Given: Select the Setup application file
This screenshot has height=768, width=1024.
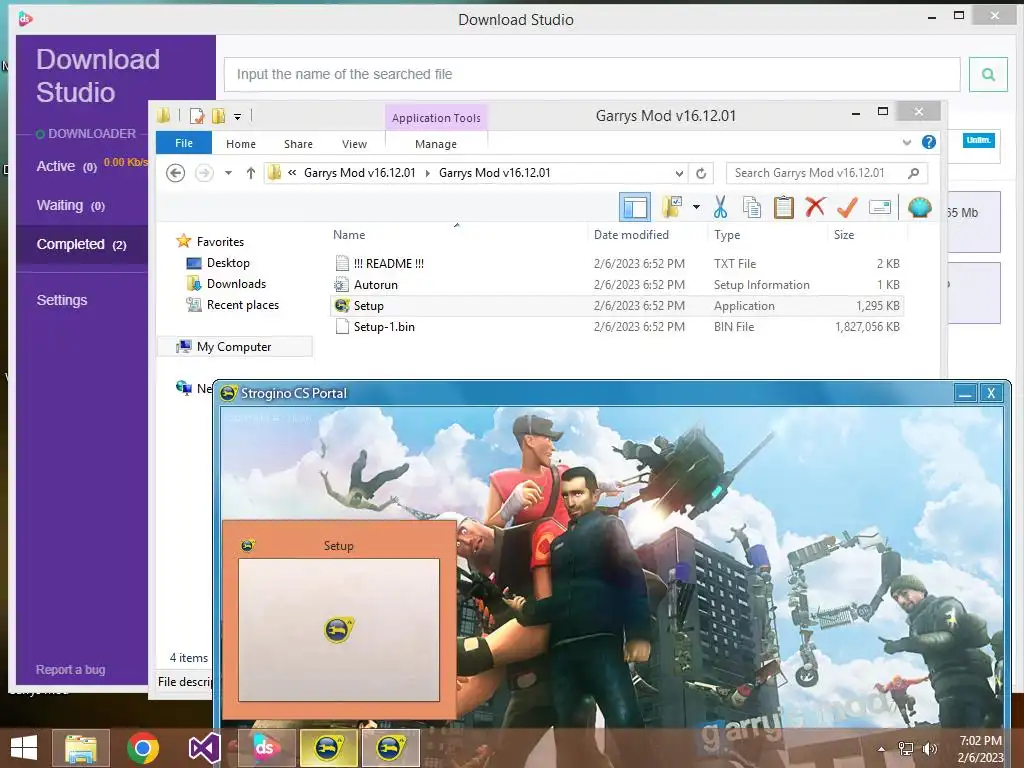Looking at the screenshot, I should point(617,306).
